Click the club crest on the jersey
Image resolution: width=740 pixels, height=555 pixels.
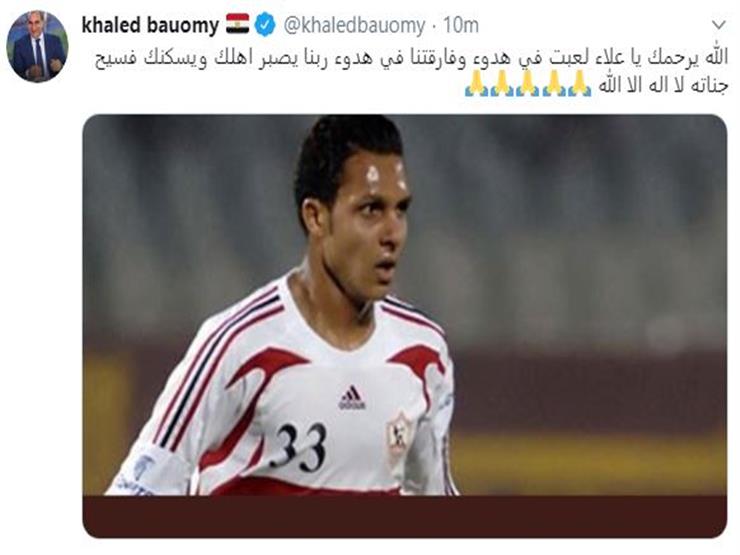[399, 436]
